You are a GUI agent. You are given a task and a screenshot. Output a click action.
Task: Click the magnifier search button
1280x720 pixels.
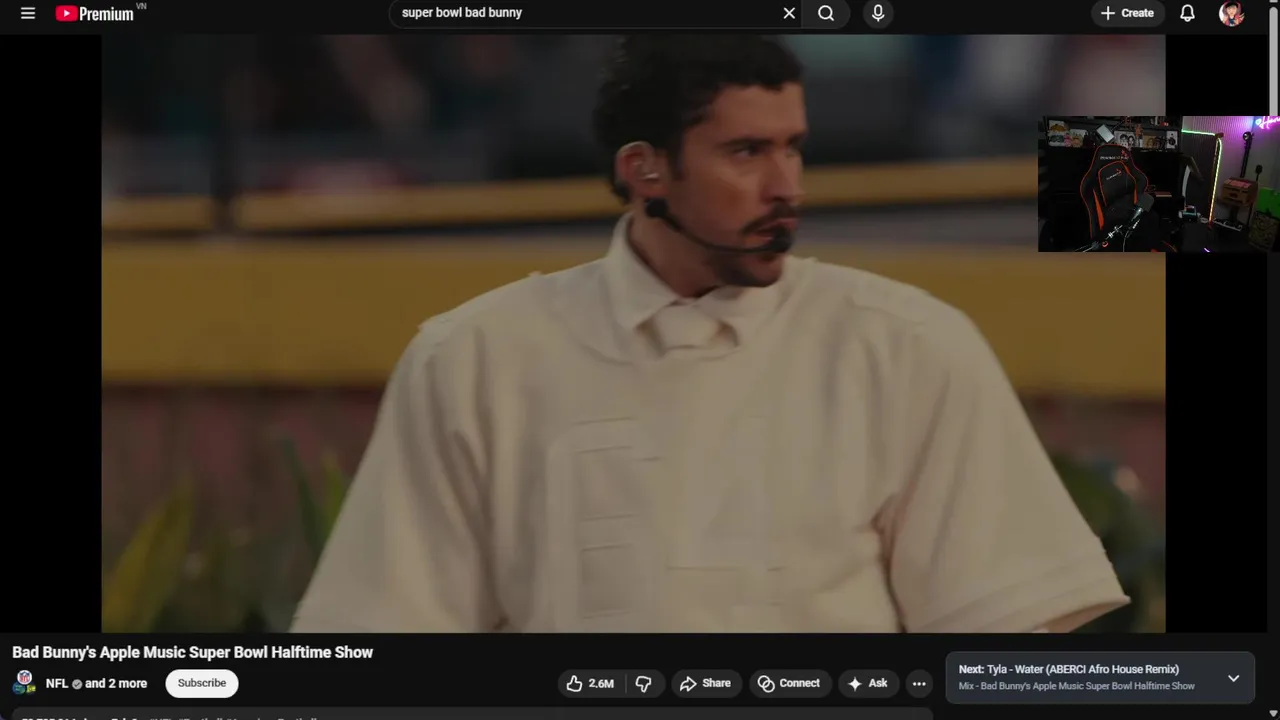click(x=826, y=13)
